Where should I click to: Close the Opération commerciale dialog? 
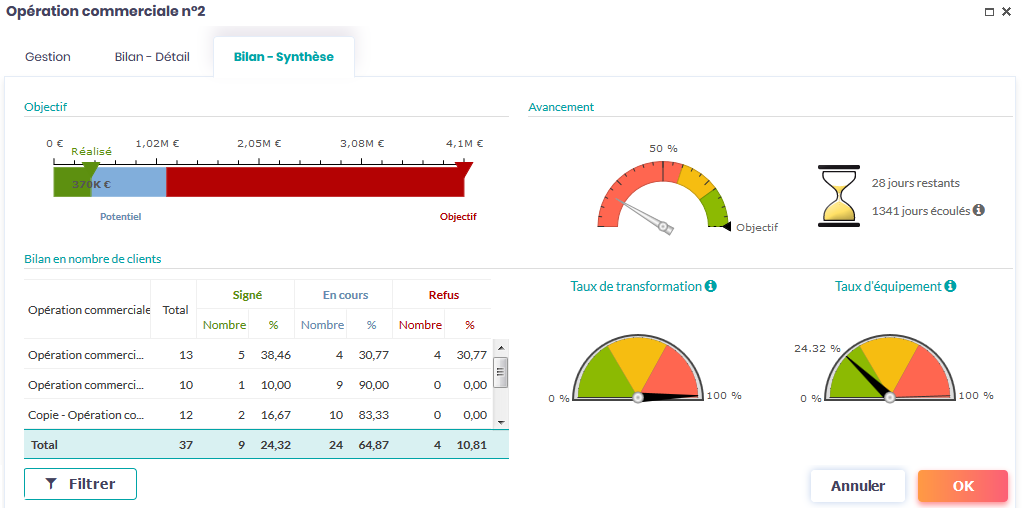[1009, 12]
